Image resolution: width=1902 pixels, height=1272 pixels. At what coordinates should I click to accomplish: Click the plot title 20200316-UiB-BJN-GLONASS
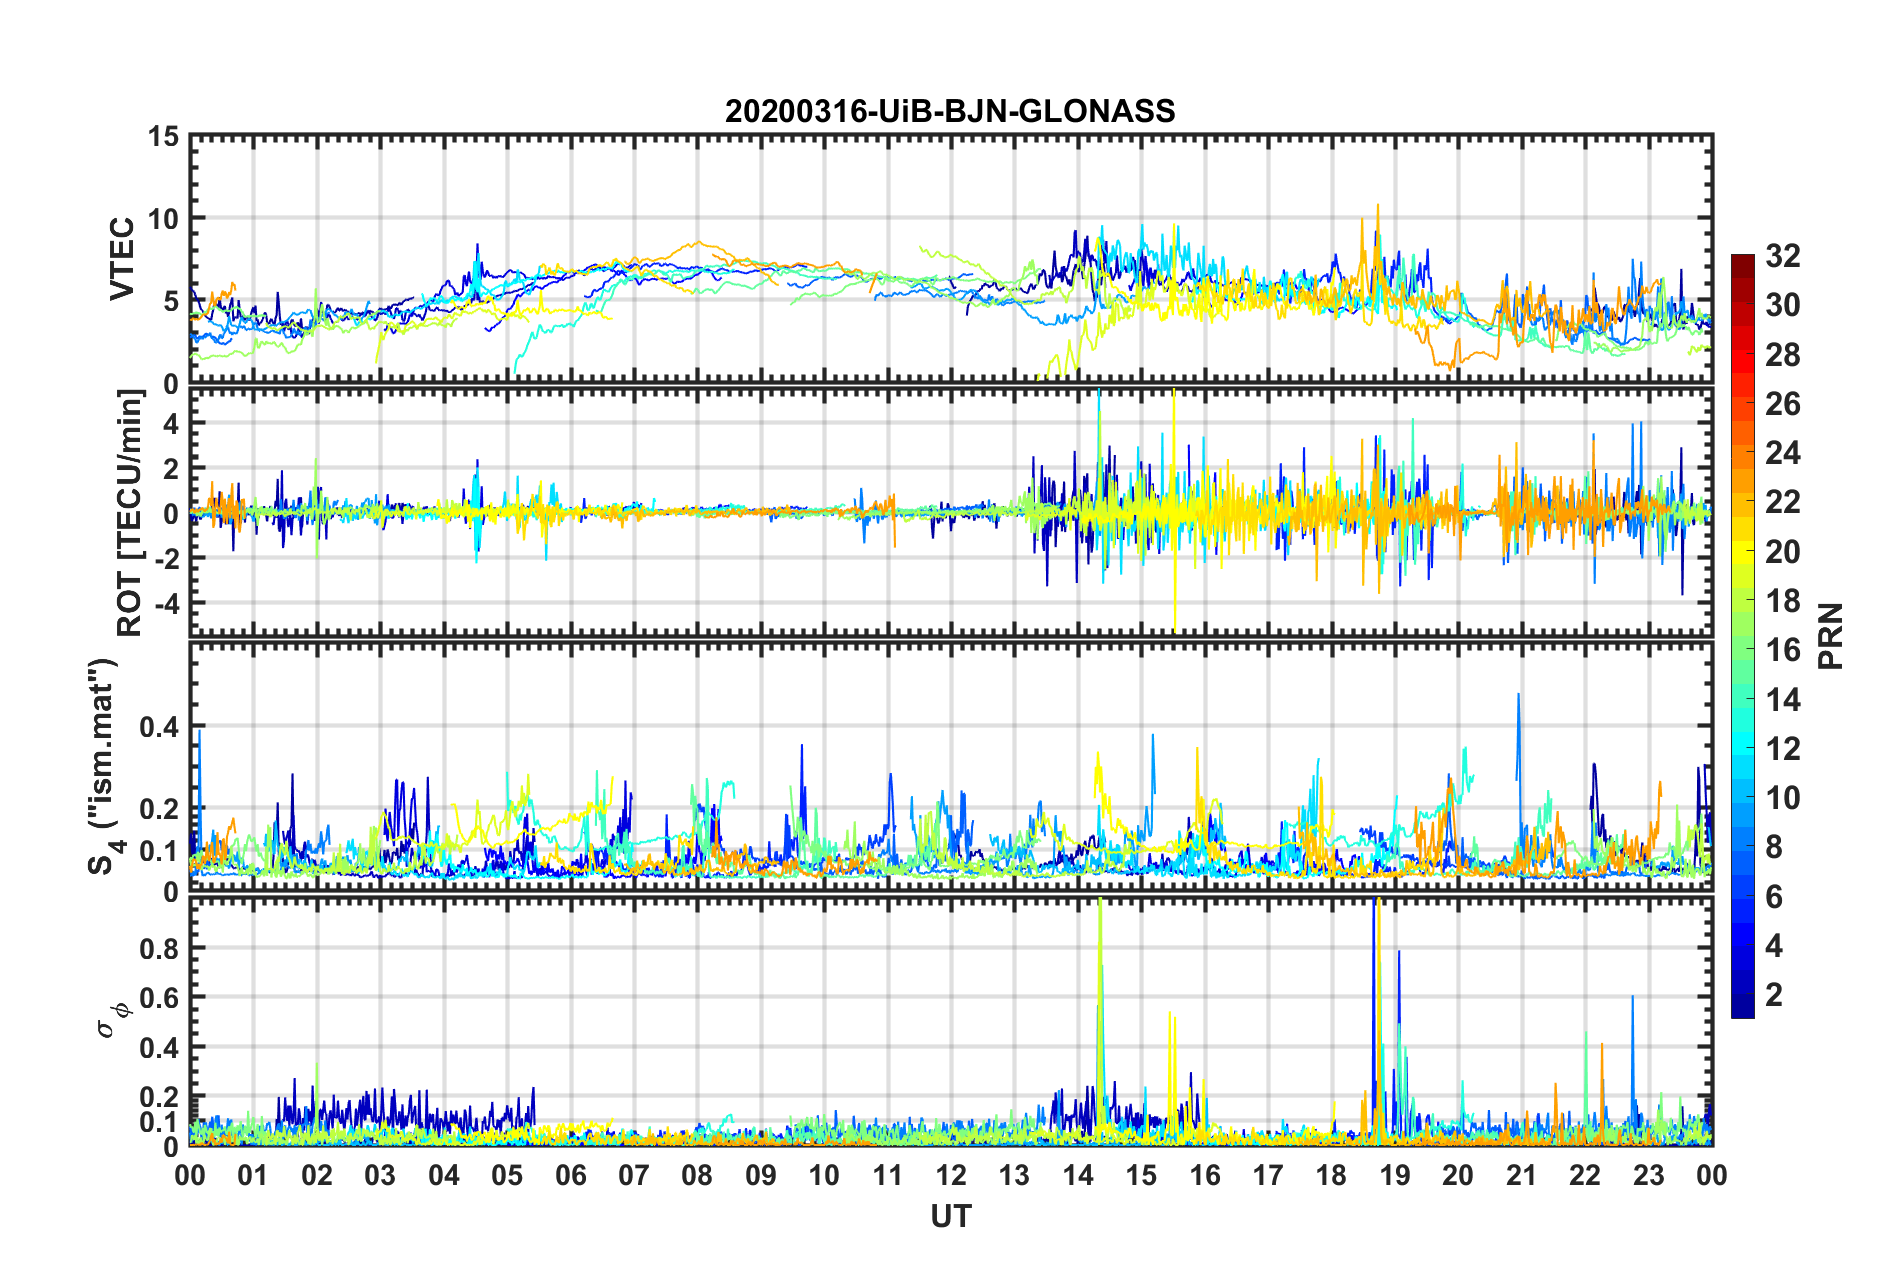[x=950, y=111]
